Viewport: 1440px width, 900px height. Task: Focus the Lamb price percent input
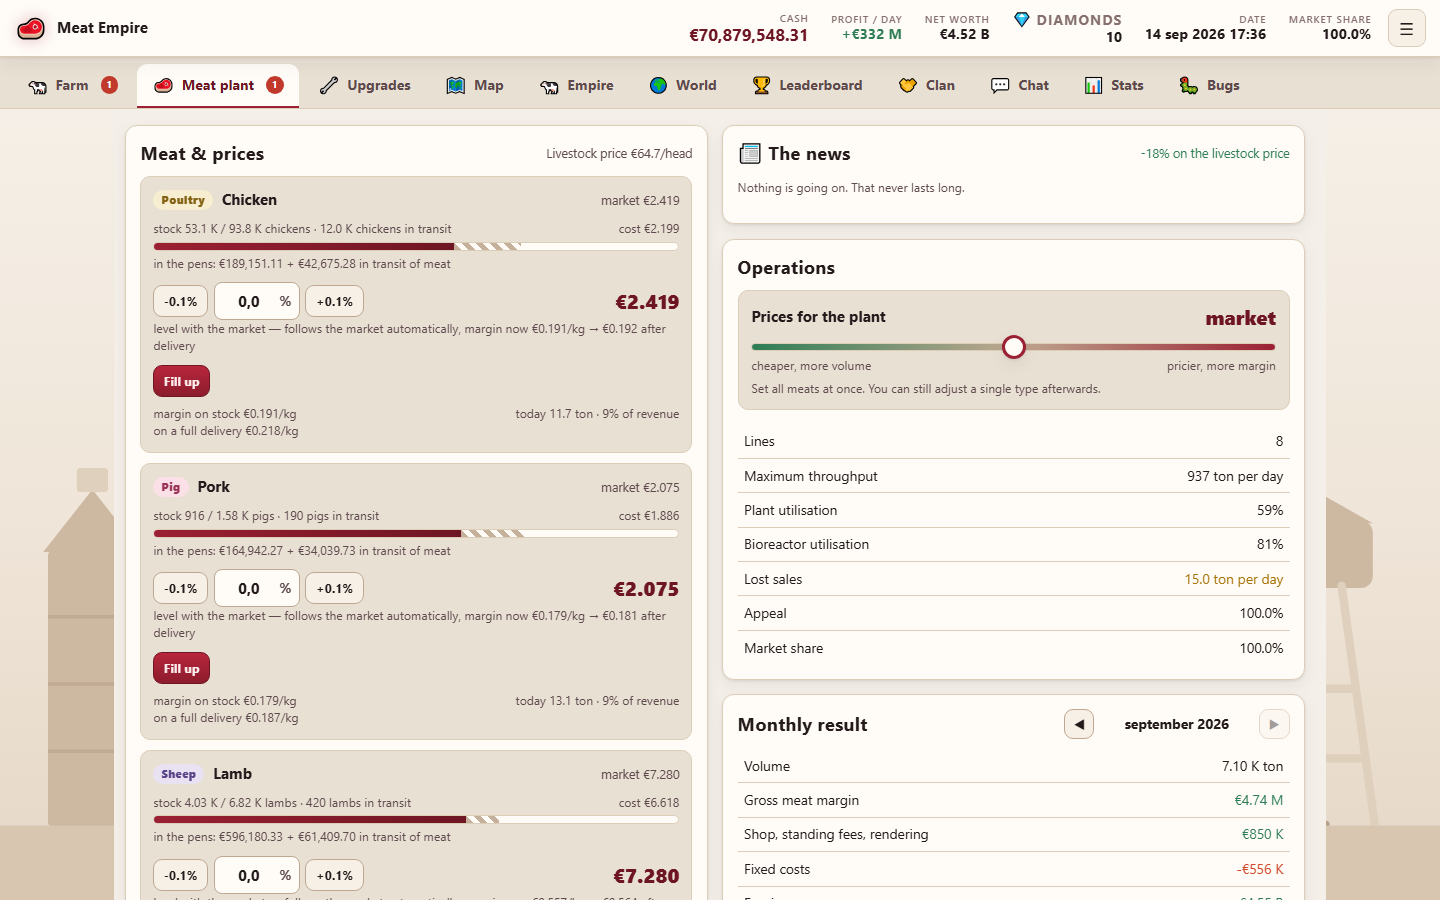pyautogui.click(x=257, y=875)
